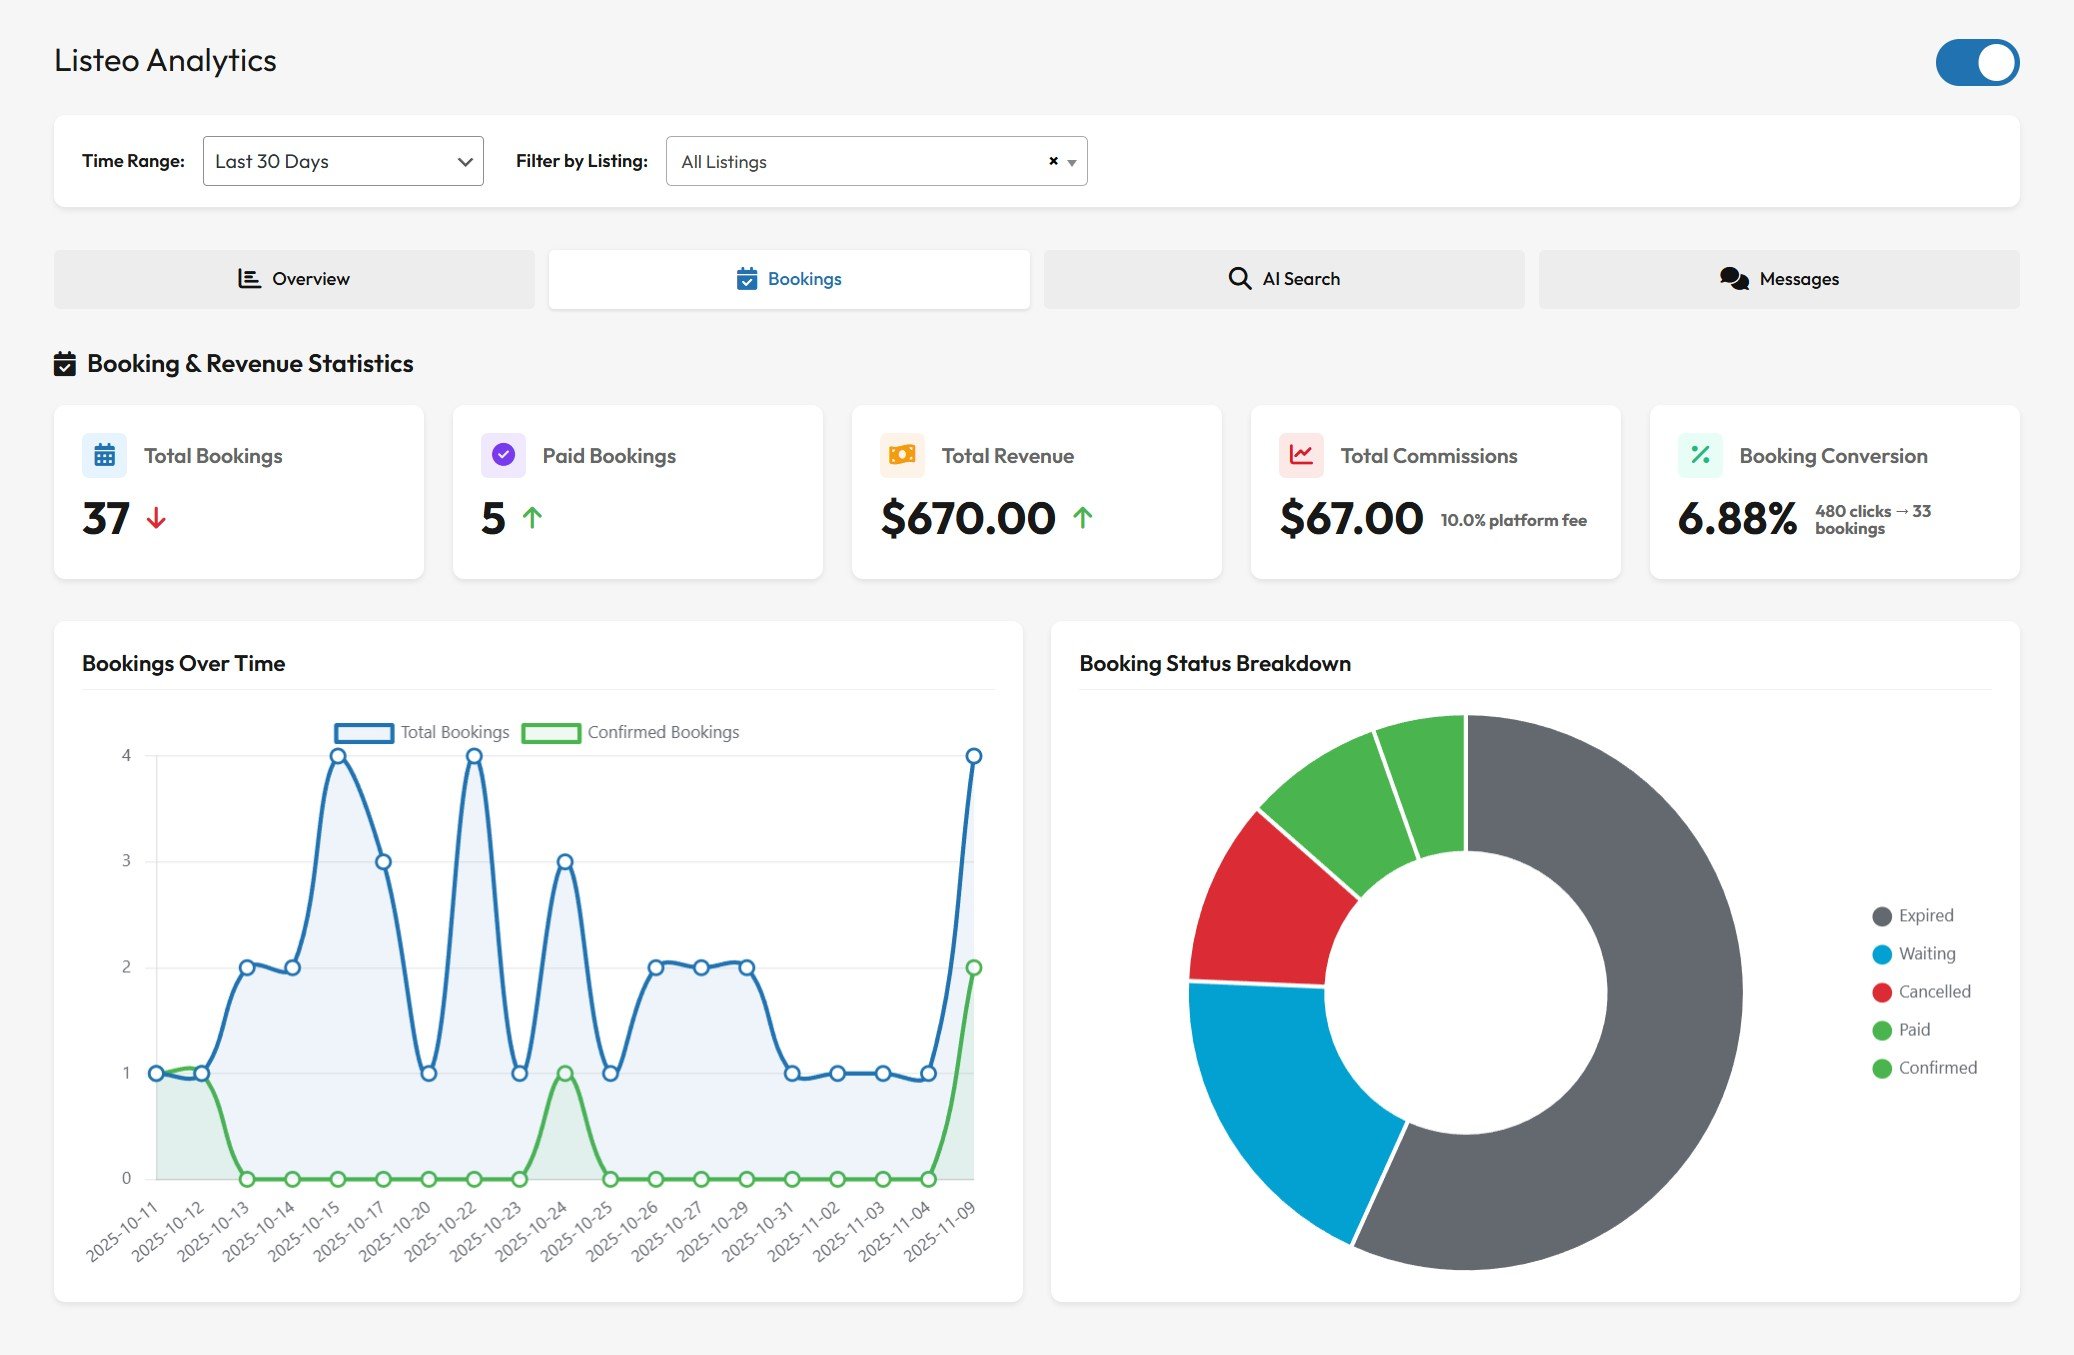Toggle the Total Bookings legend in the chart
This screenshot has height=1355, width=2074.
click(x=420, y=731)
